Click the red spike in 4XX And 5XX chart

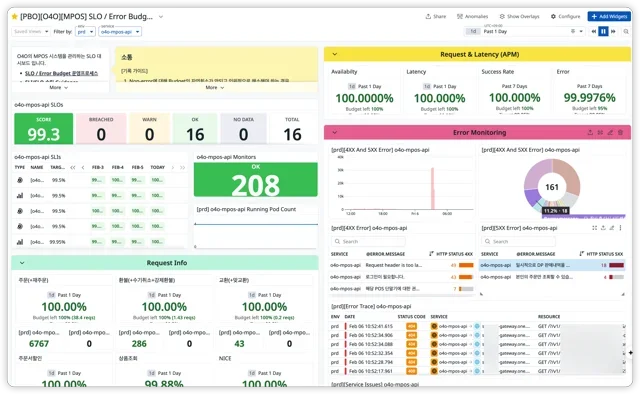tap(433, 188)
